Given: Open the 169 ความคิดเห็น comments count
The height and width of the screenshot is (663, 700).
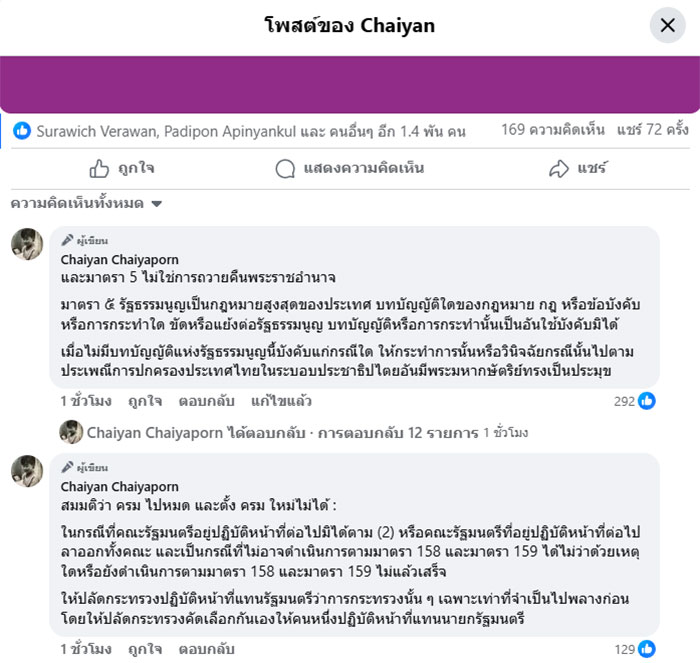Looking at the screenshot, I should pyautogui.click(x=553, y=130).
